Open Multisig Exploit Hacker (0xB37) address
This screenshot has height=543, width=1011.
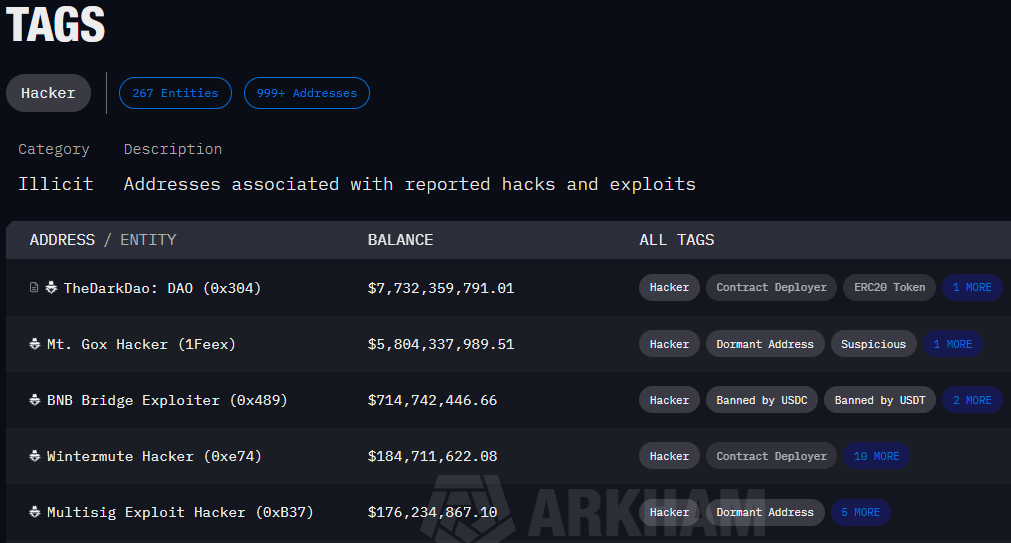[x=180, y=513]
